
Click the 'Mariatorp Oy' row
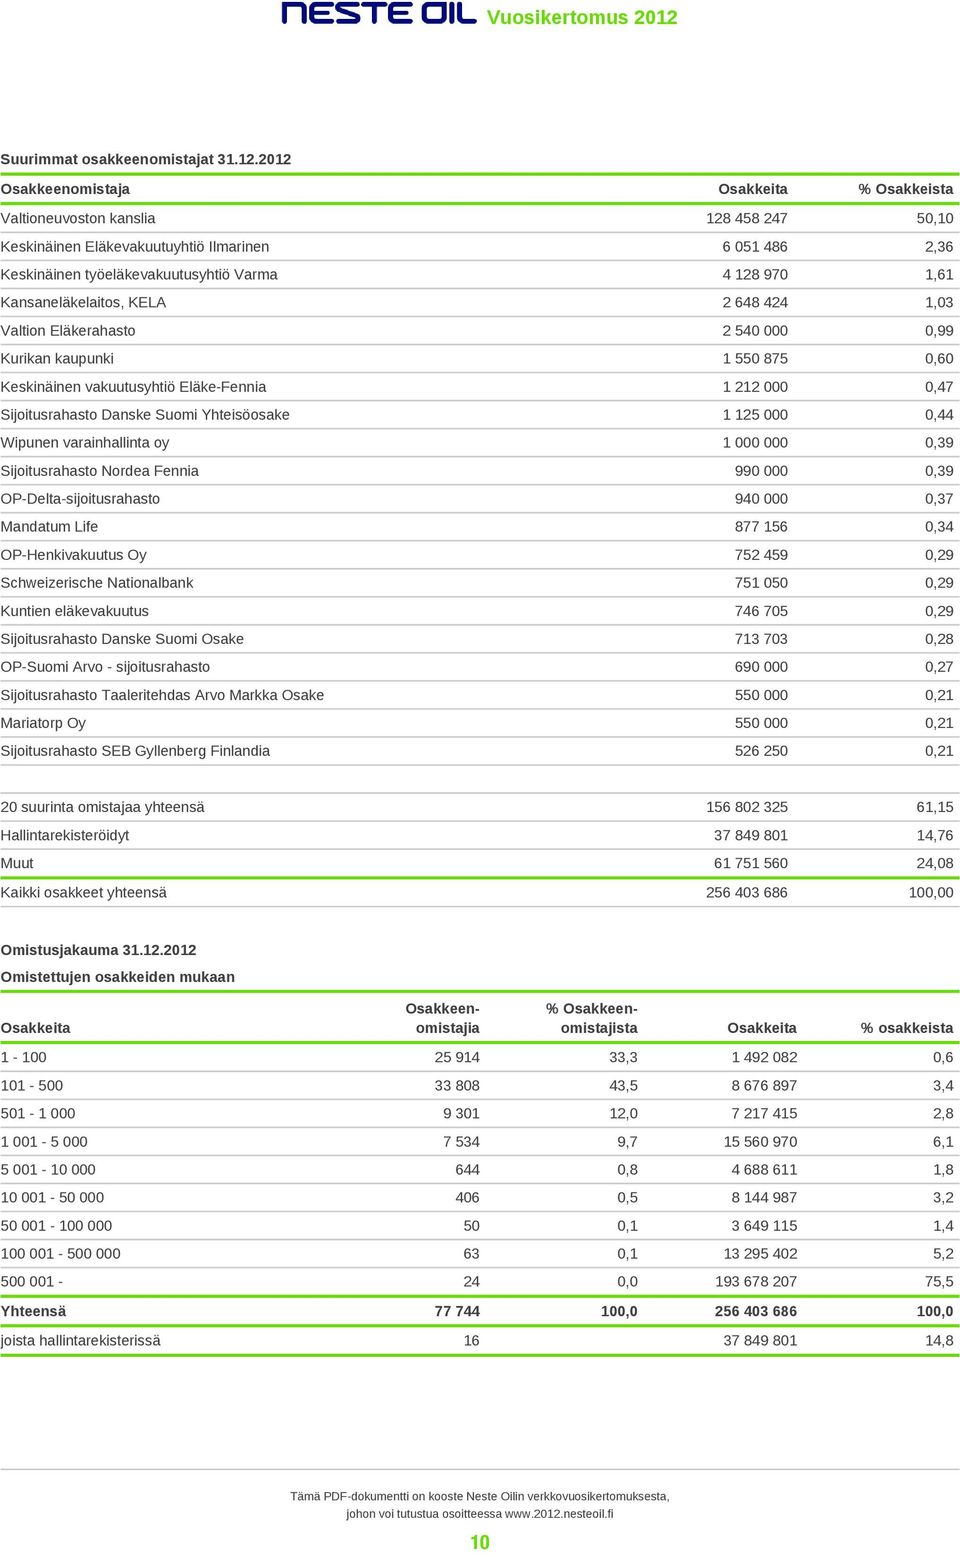click(x=480, y=722)
